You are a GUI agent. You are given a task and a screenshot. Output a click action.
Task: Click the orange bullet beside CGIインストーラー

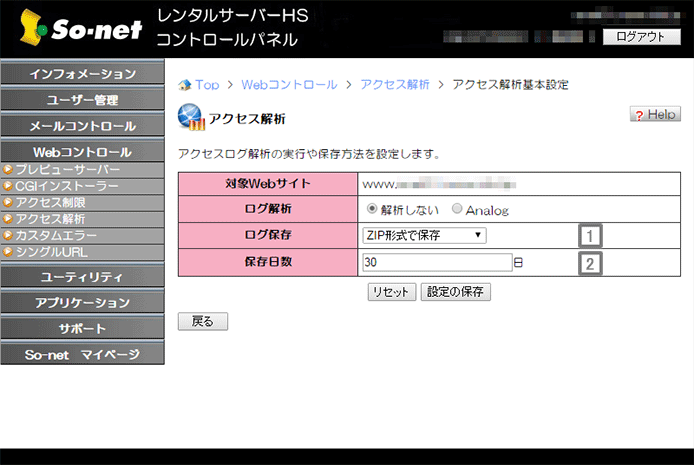point(8,187)
